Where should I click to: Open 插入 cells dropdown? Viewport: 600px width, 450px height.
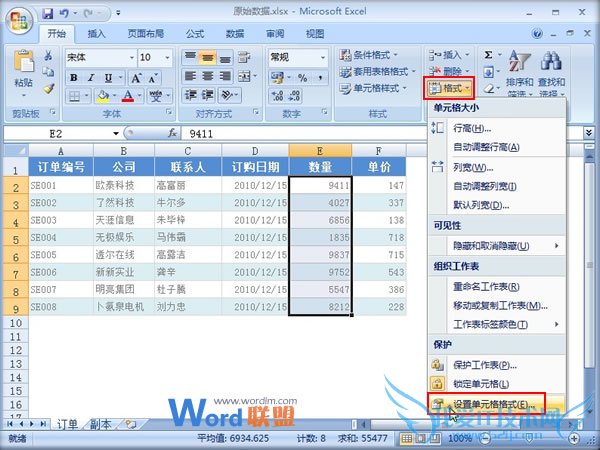click(449, 55)
